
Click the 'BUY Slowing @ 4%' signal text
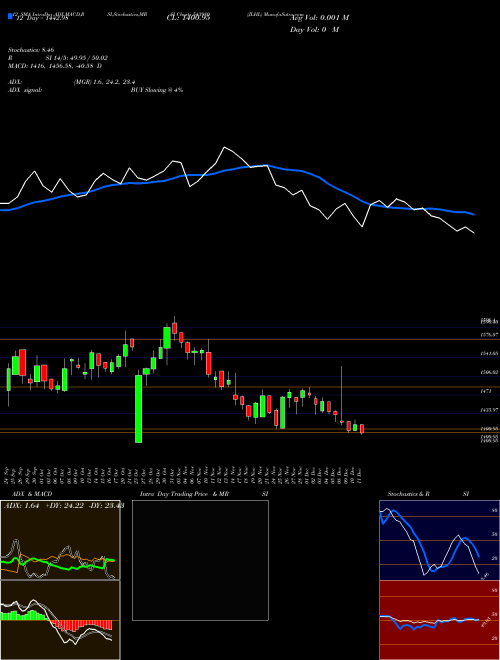(x=157, y=90)
